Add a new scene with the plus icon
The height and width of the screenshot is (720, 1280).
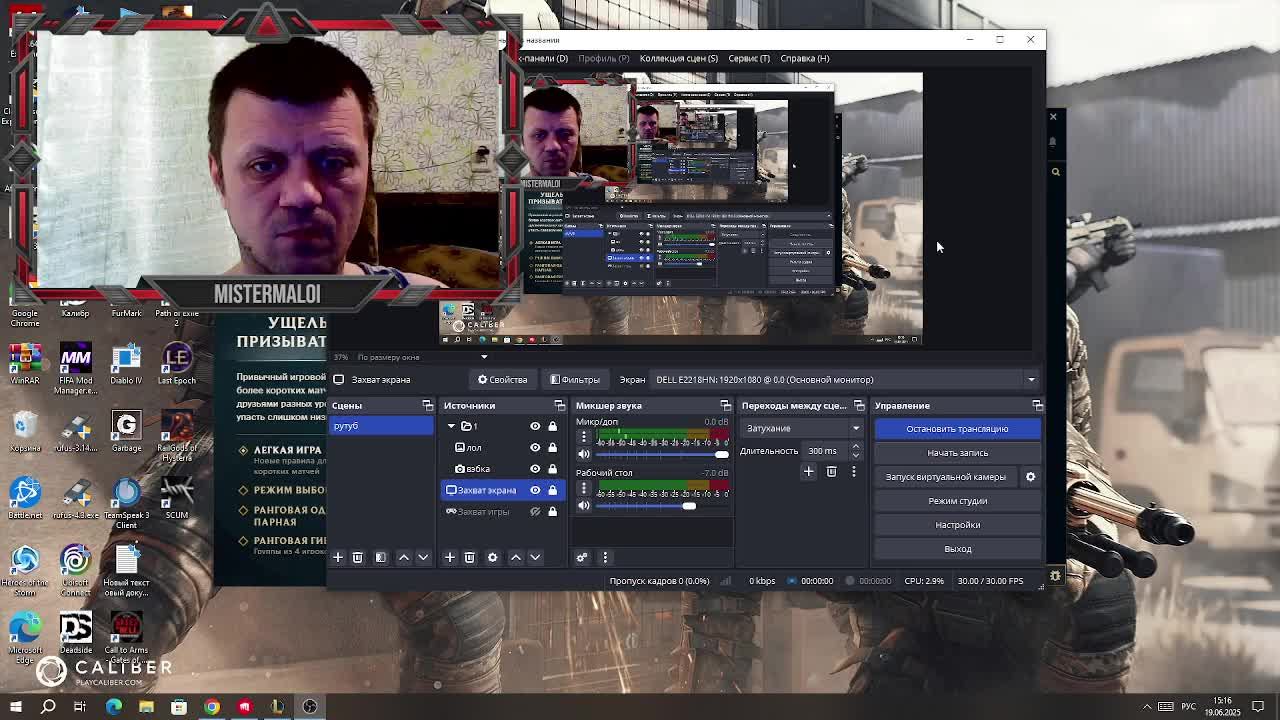click(x=338, y=557)
